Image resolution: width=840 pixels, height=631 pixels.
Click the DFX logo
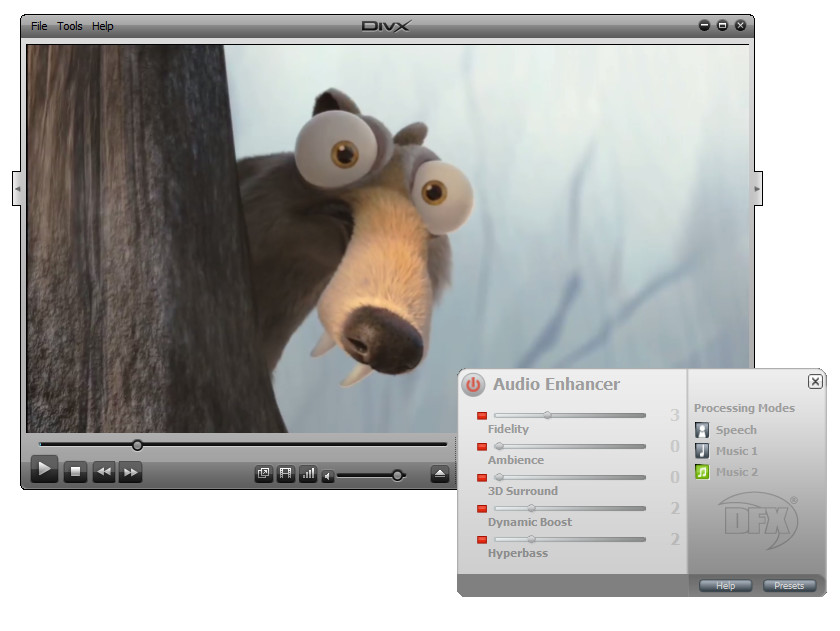(x=760, y=520)
